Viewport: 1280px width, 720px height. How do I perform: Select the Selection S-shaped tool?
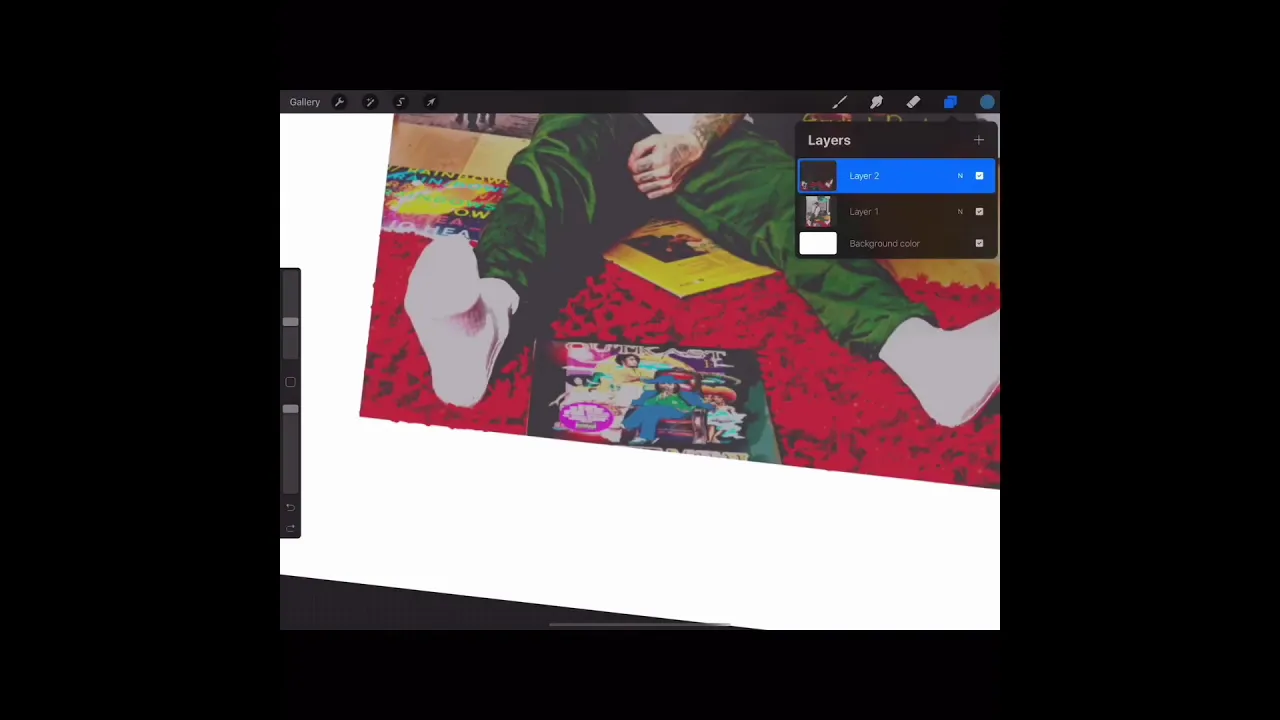400,102
